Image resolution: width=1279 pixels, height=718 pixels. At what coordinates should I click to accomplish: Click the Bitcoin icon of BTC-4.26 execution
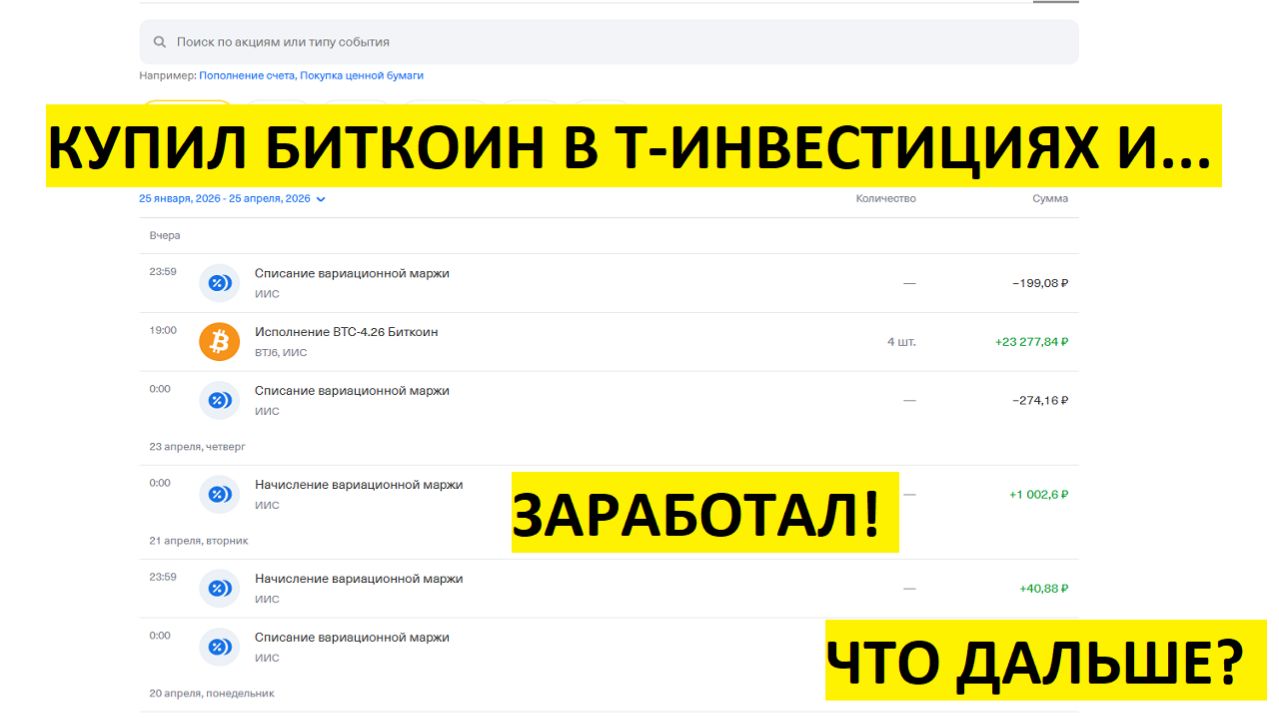click(219, 342)
